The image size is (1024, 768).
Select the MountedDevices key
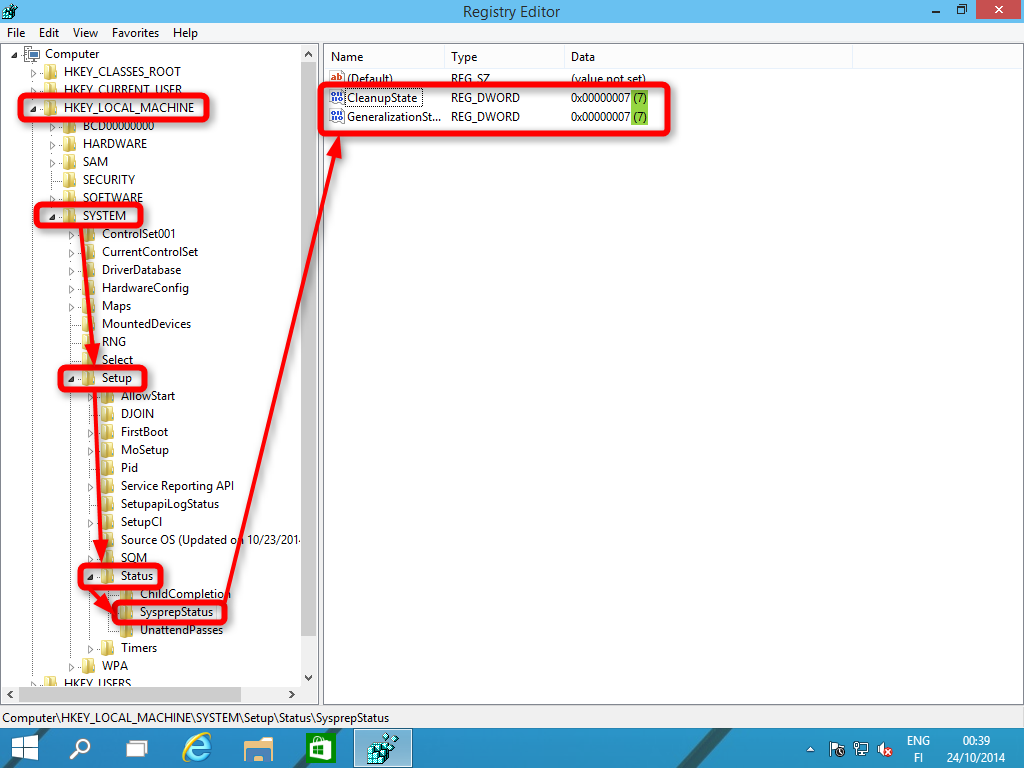(146, 324)
